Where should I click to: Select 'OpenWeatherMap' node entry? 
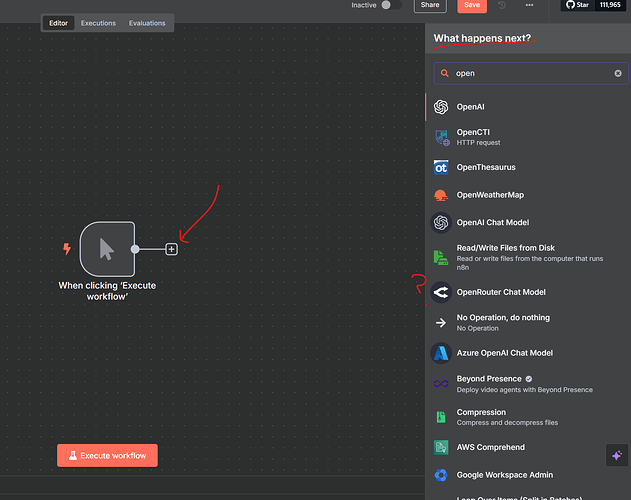528,195
